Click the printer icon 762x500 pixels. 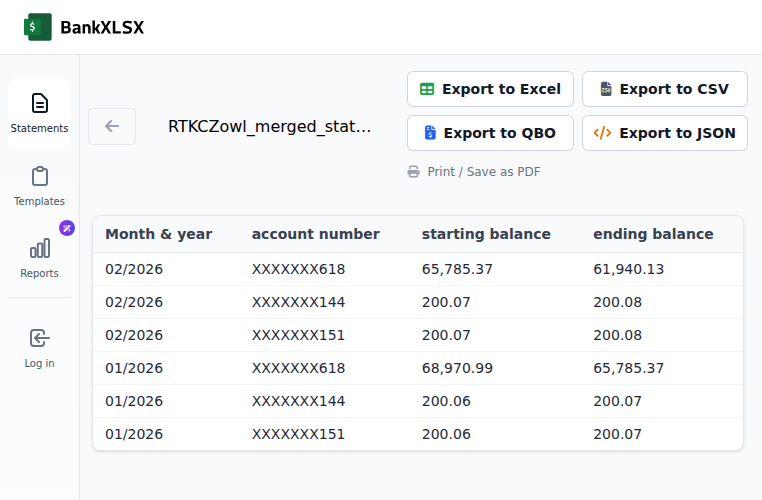coord(414,172)
